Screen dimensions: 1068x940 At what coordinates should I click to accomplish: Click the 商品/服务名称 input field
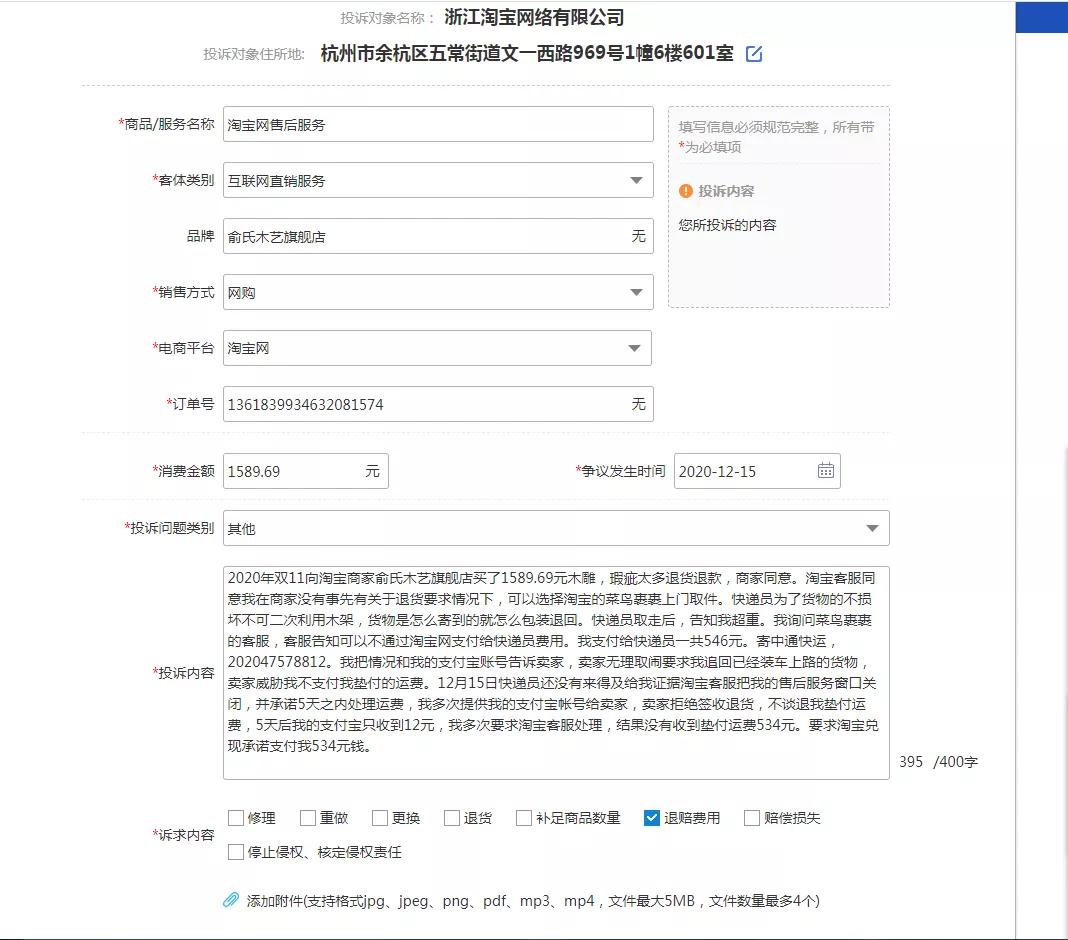tap(438, 124)
